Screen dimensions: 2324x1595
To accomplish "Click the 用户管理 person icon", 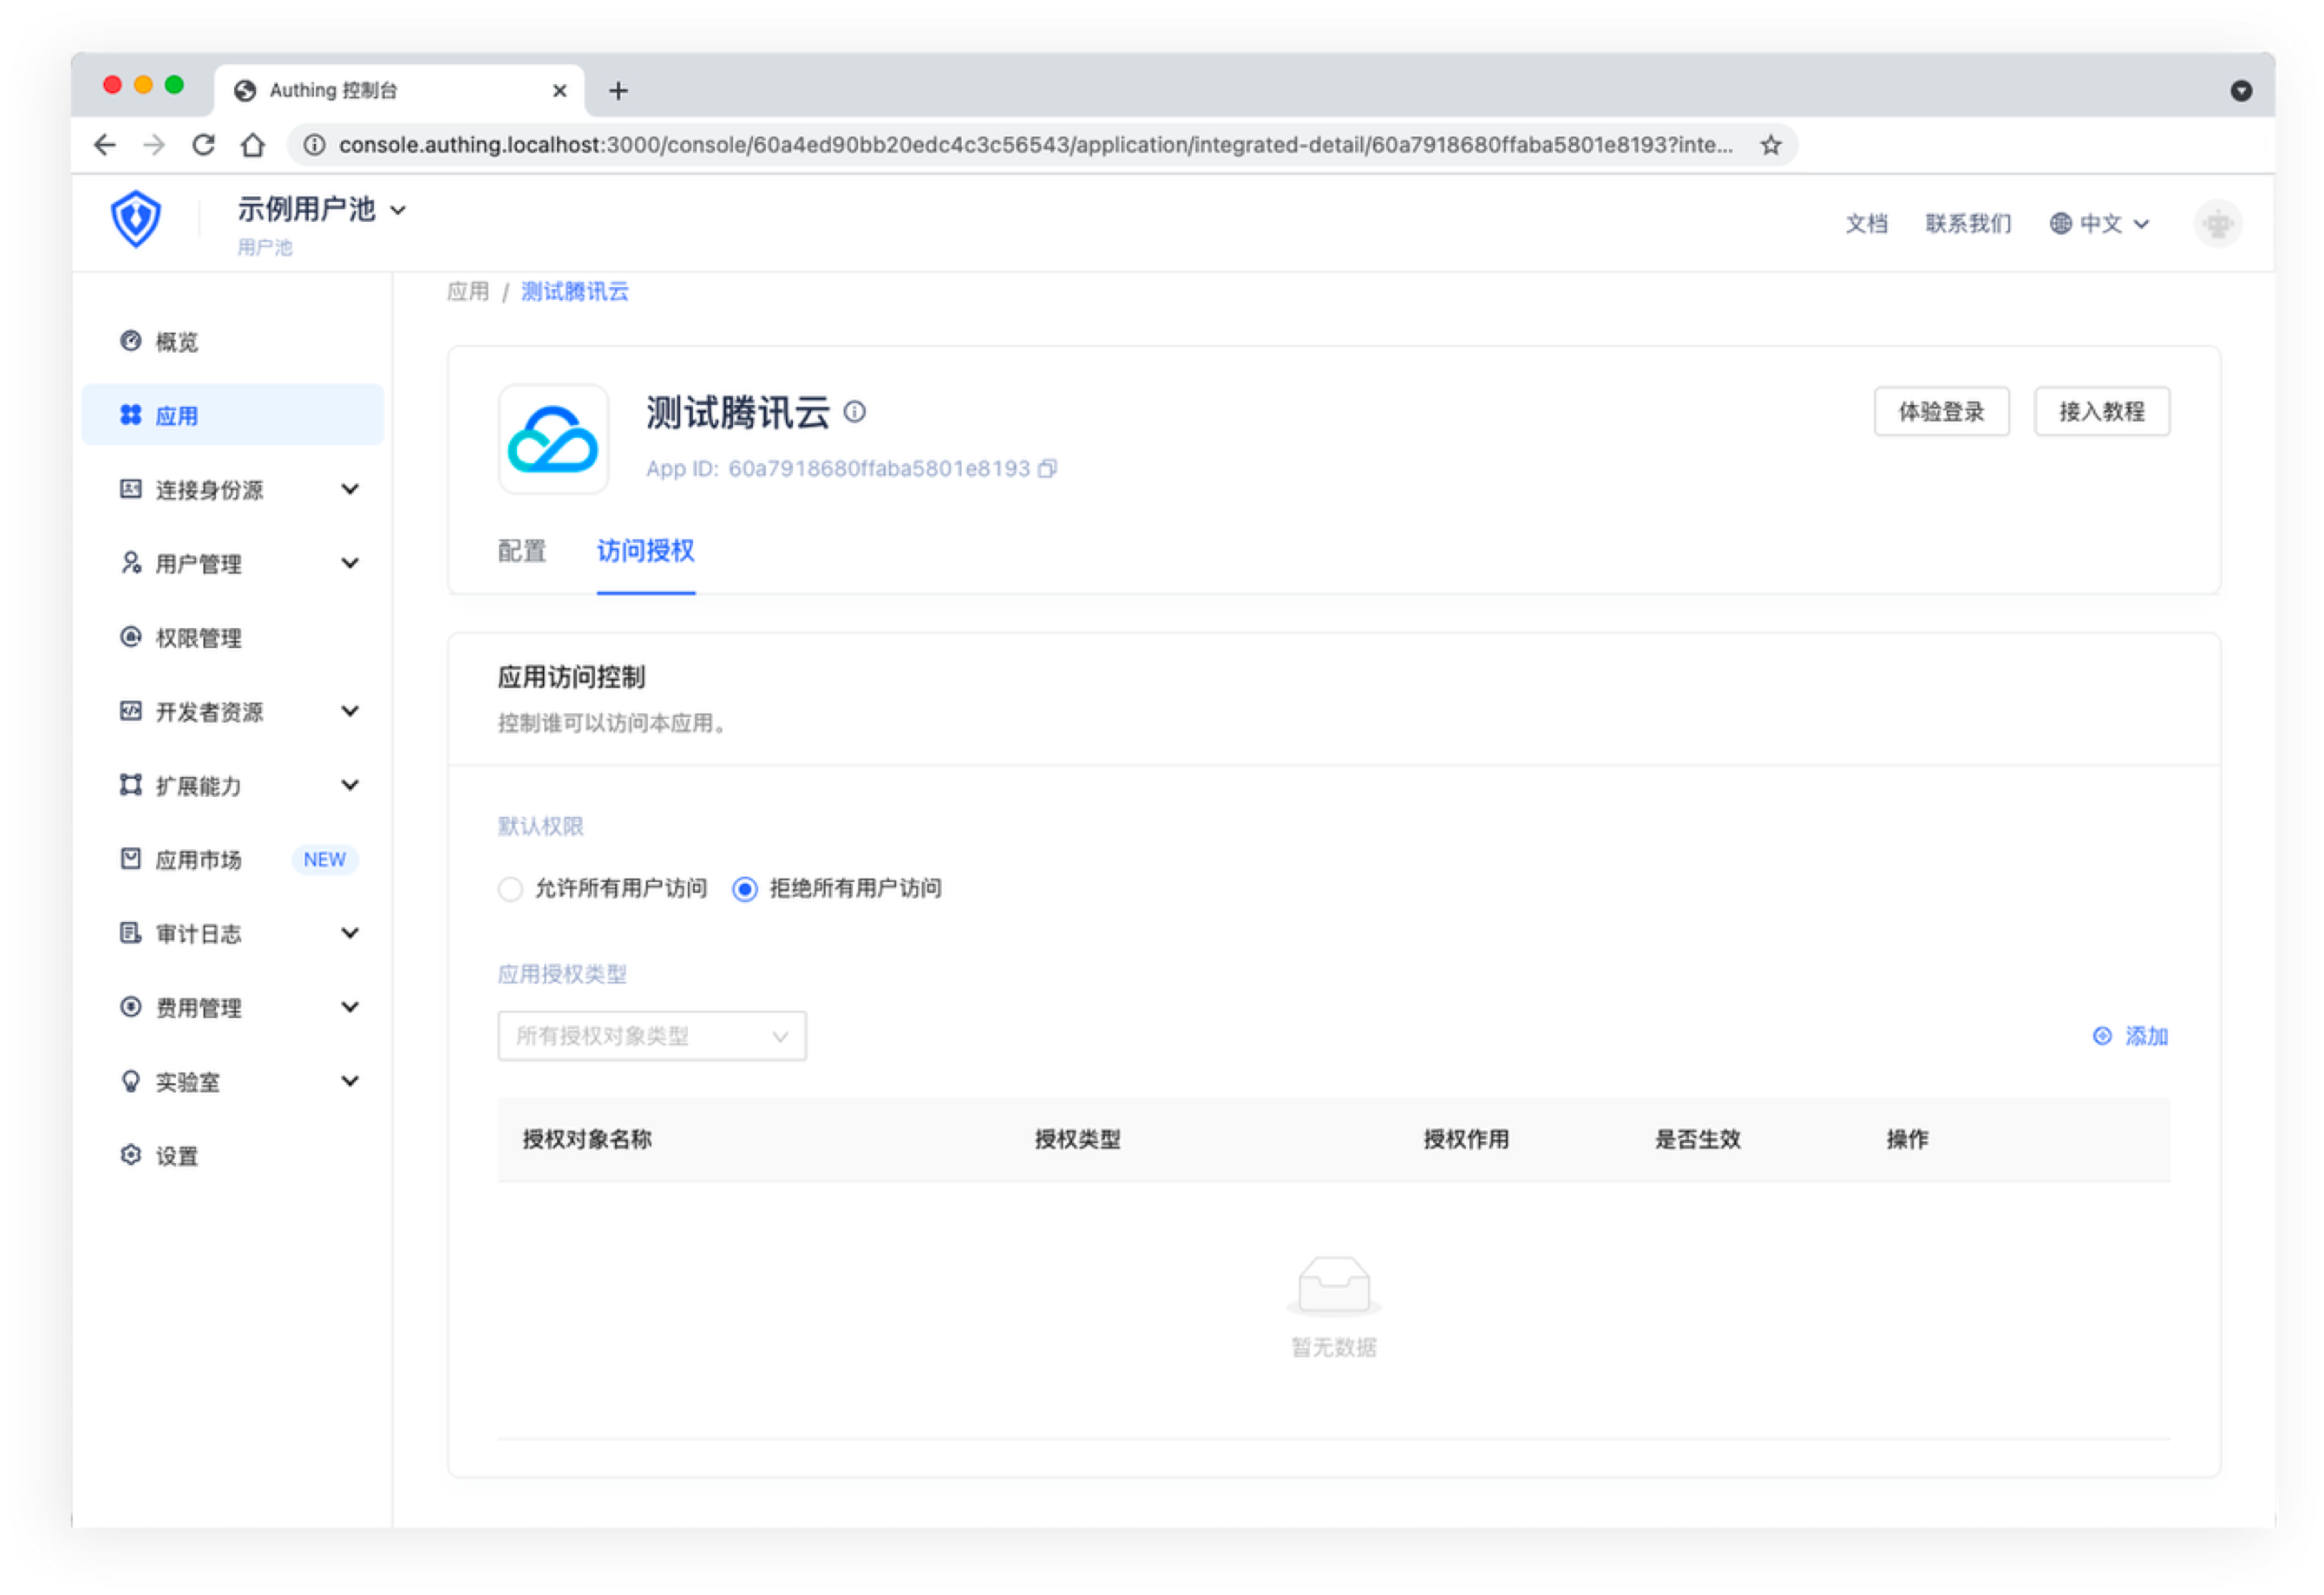I will 131,563.
